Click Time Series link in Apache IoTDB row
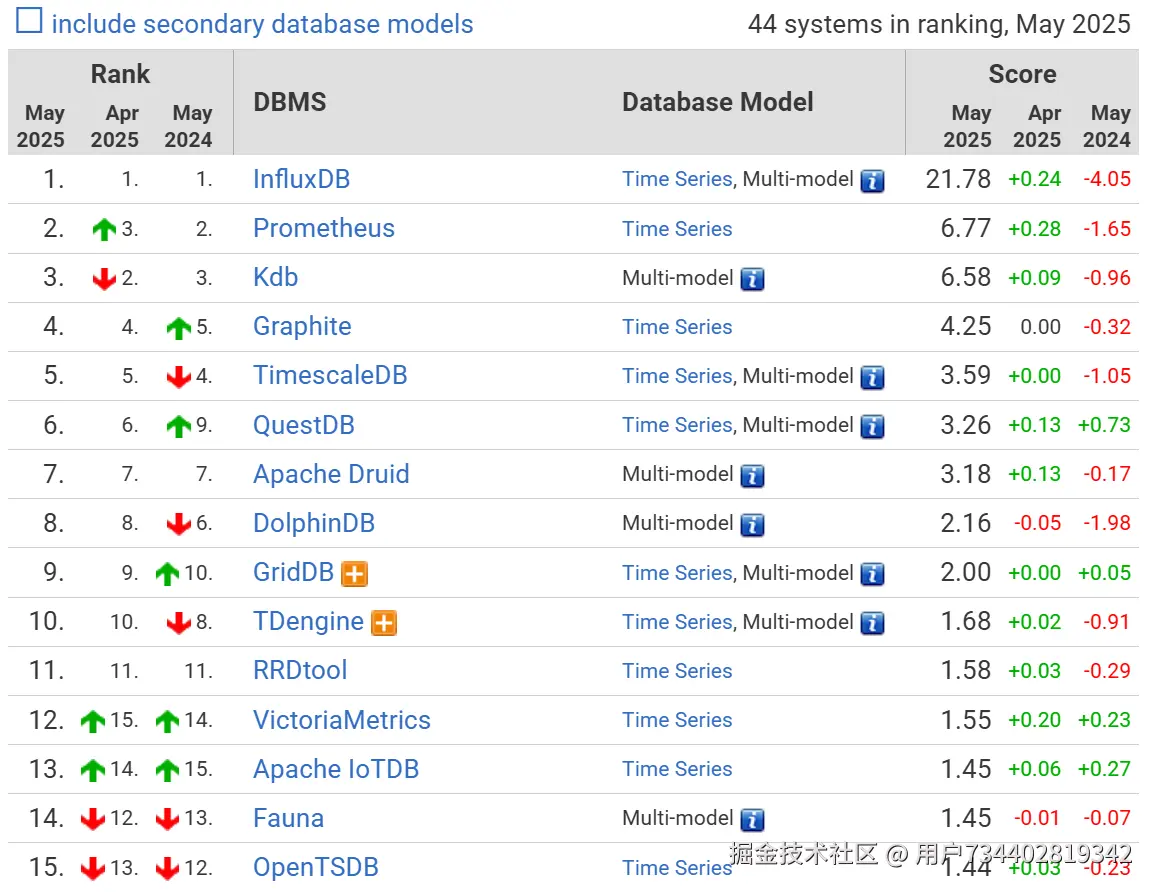Image resolution: width=1157 pixels, height=892 pixels. point(677,770)
